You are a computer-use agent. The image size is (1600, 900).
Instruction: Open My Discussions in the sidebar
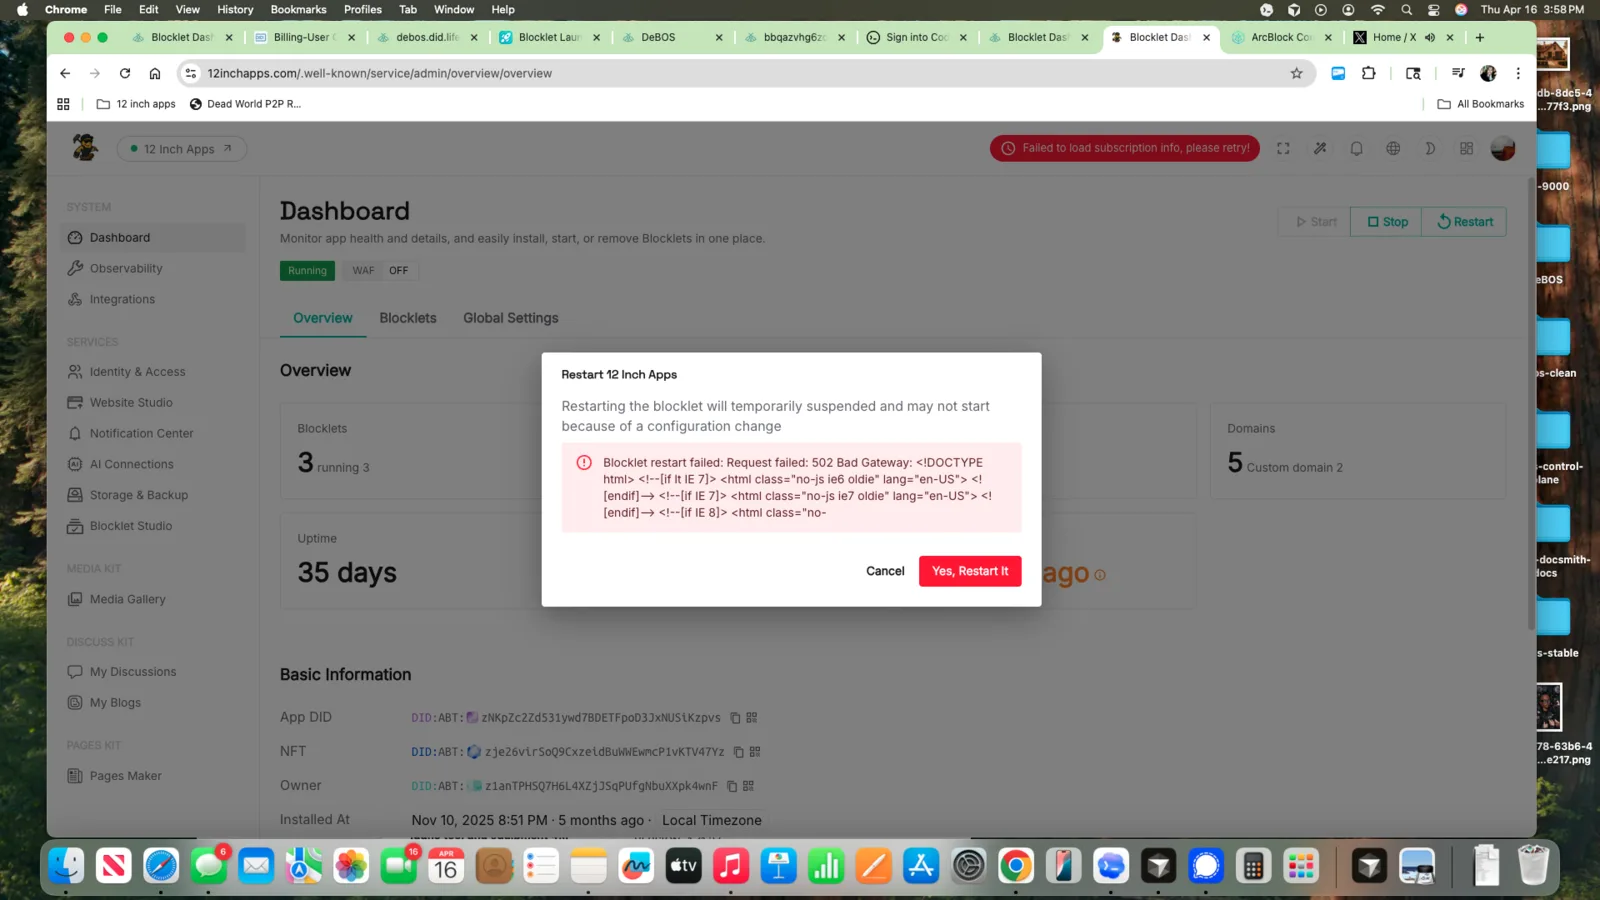pyautogui.click(x=153, y=672)
